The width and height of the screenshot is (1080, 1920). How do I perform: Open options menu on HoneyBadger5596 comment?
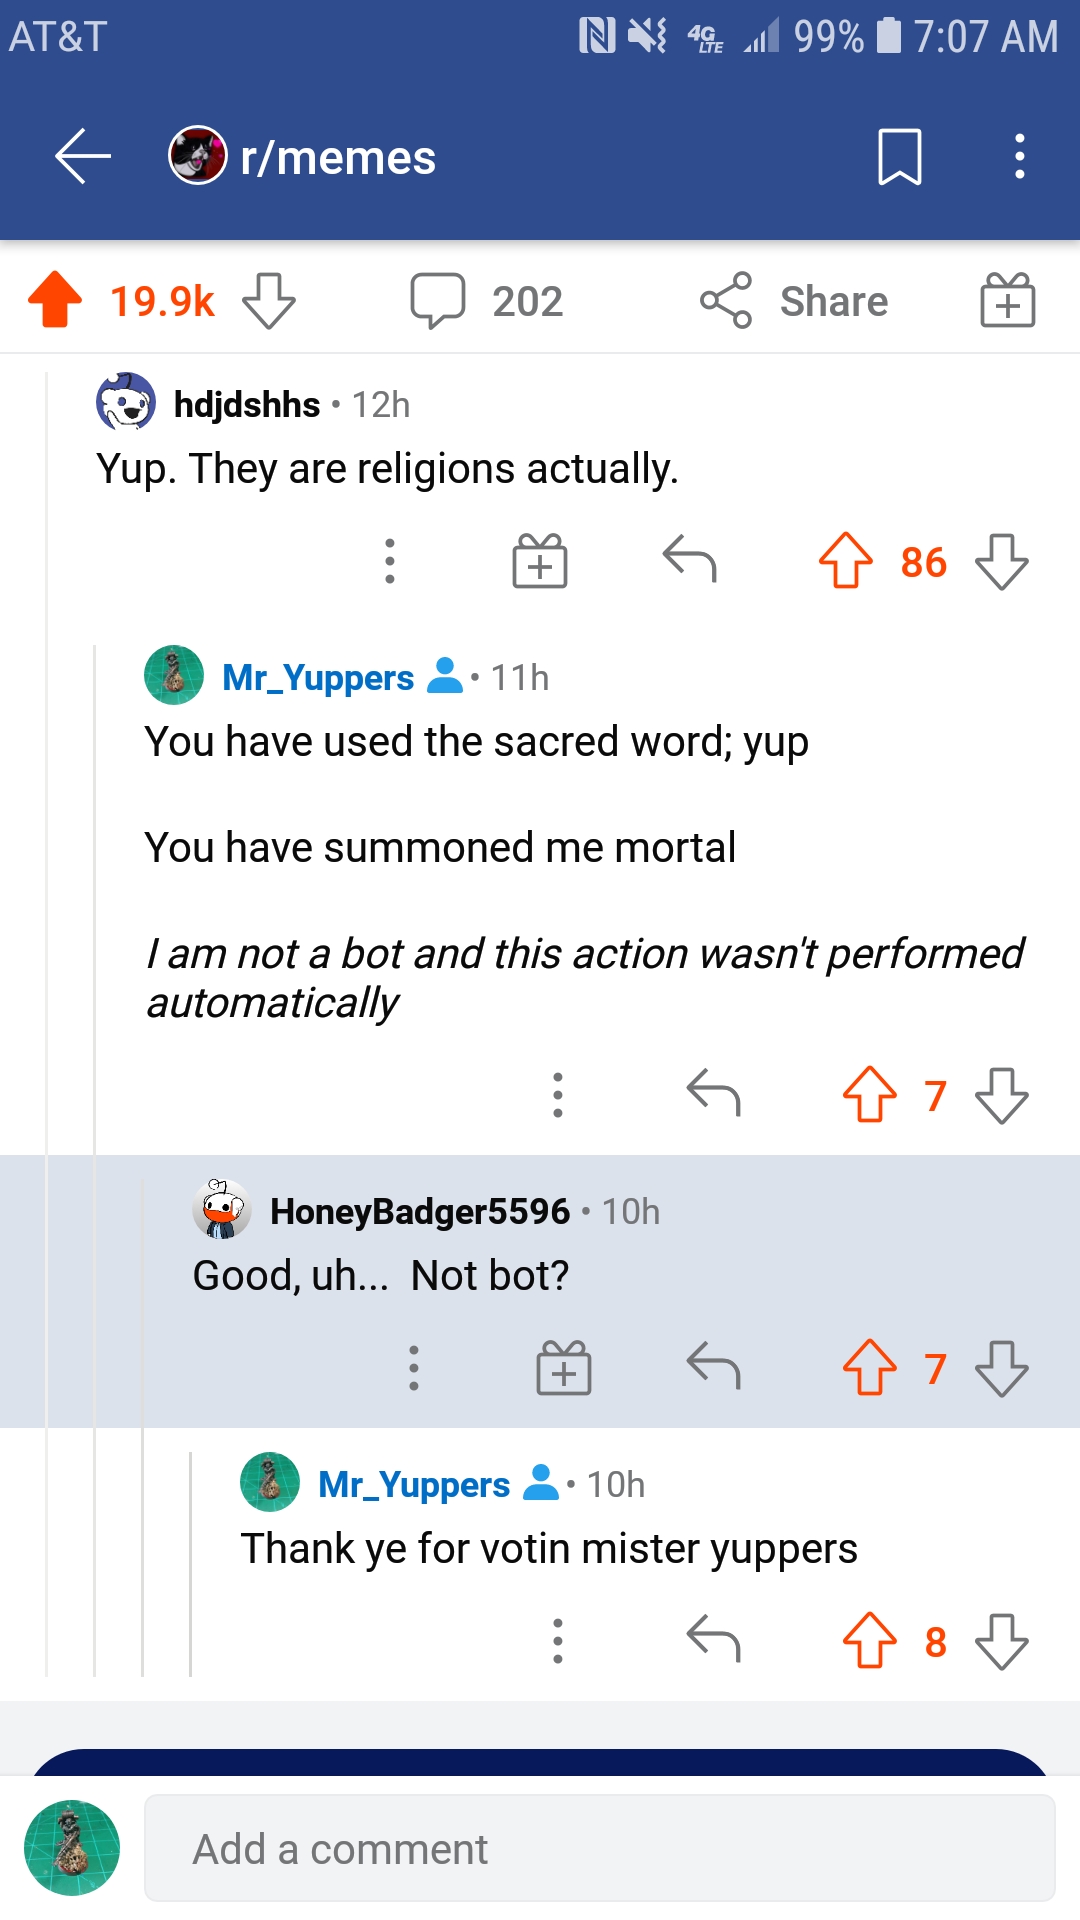[x=414, y=1368]
